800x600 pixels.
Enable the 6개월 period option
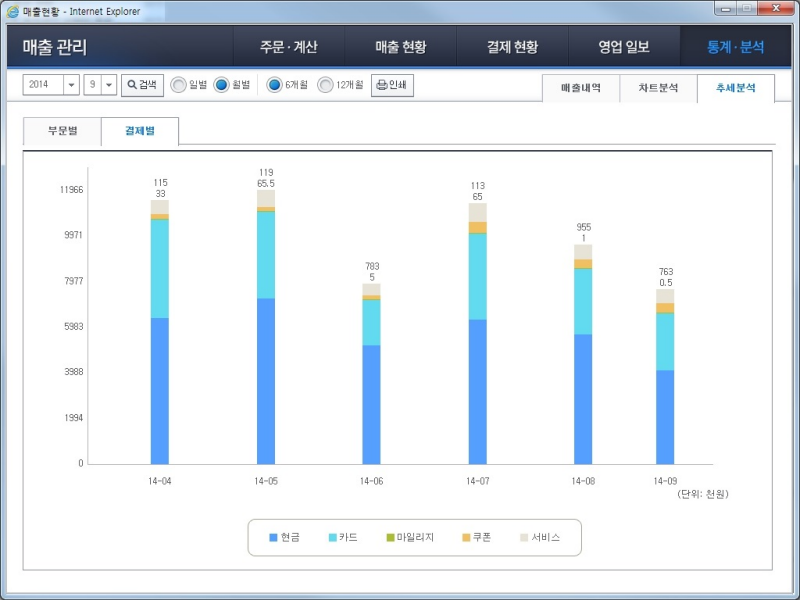pyautogui.click(x=276, y=85)
